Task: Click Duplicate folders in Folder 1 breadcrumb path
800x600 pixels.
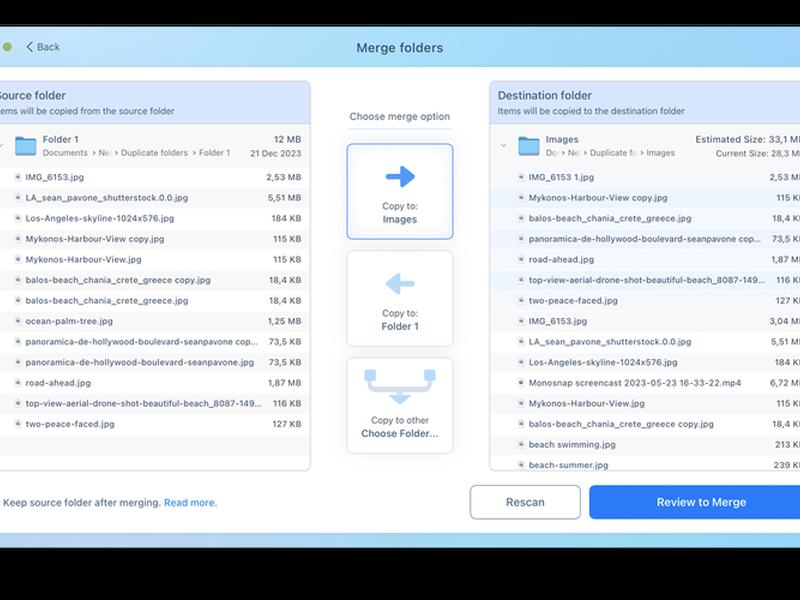Action: click(x=154, y=153)
